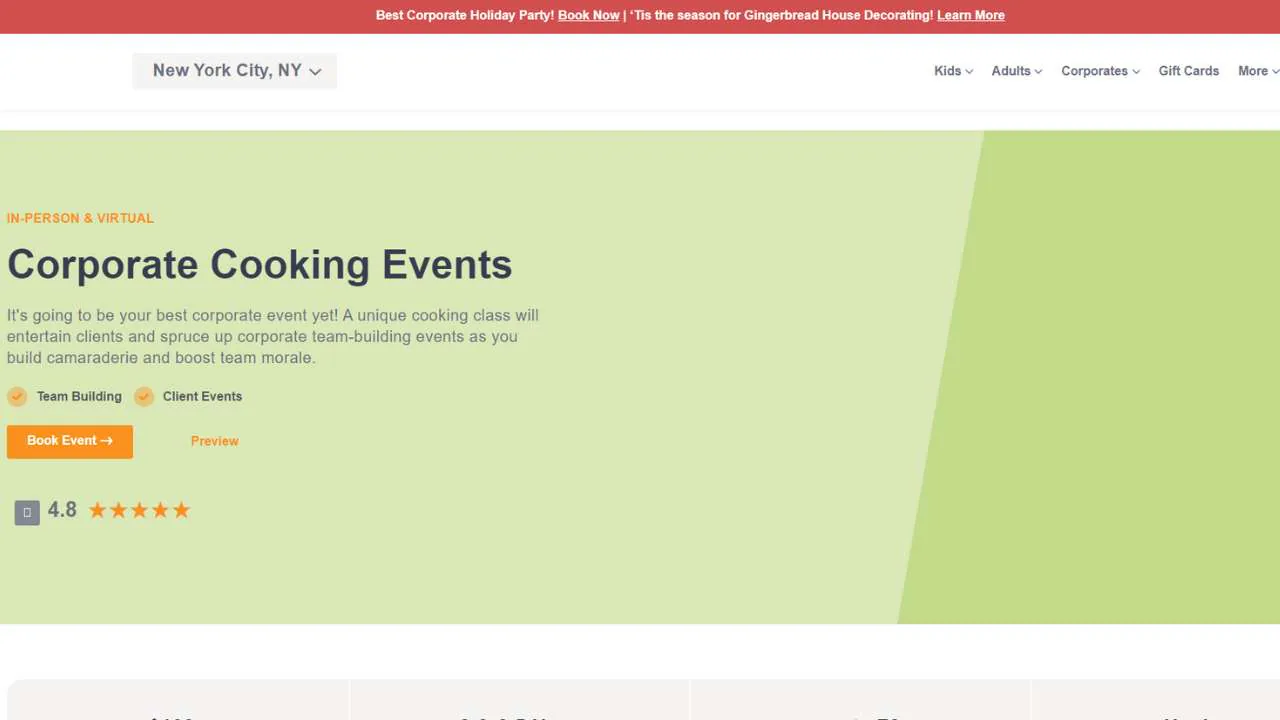Follow the Book Now link in the banner
This screenshot has height=720, width=1280.
click(589, 15)
